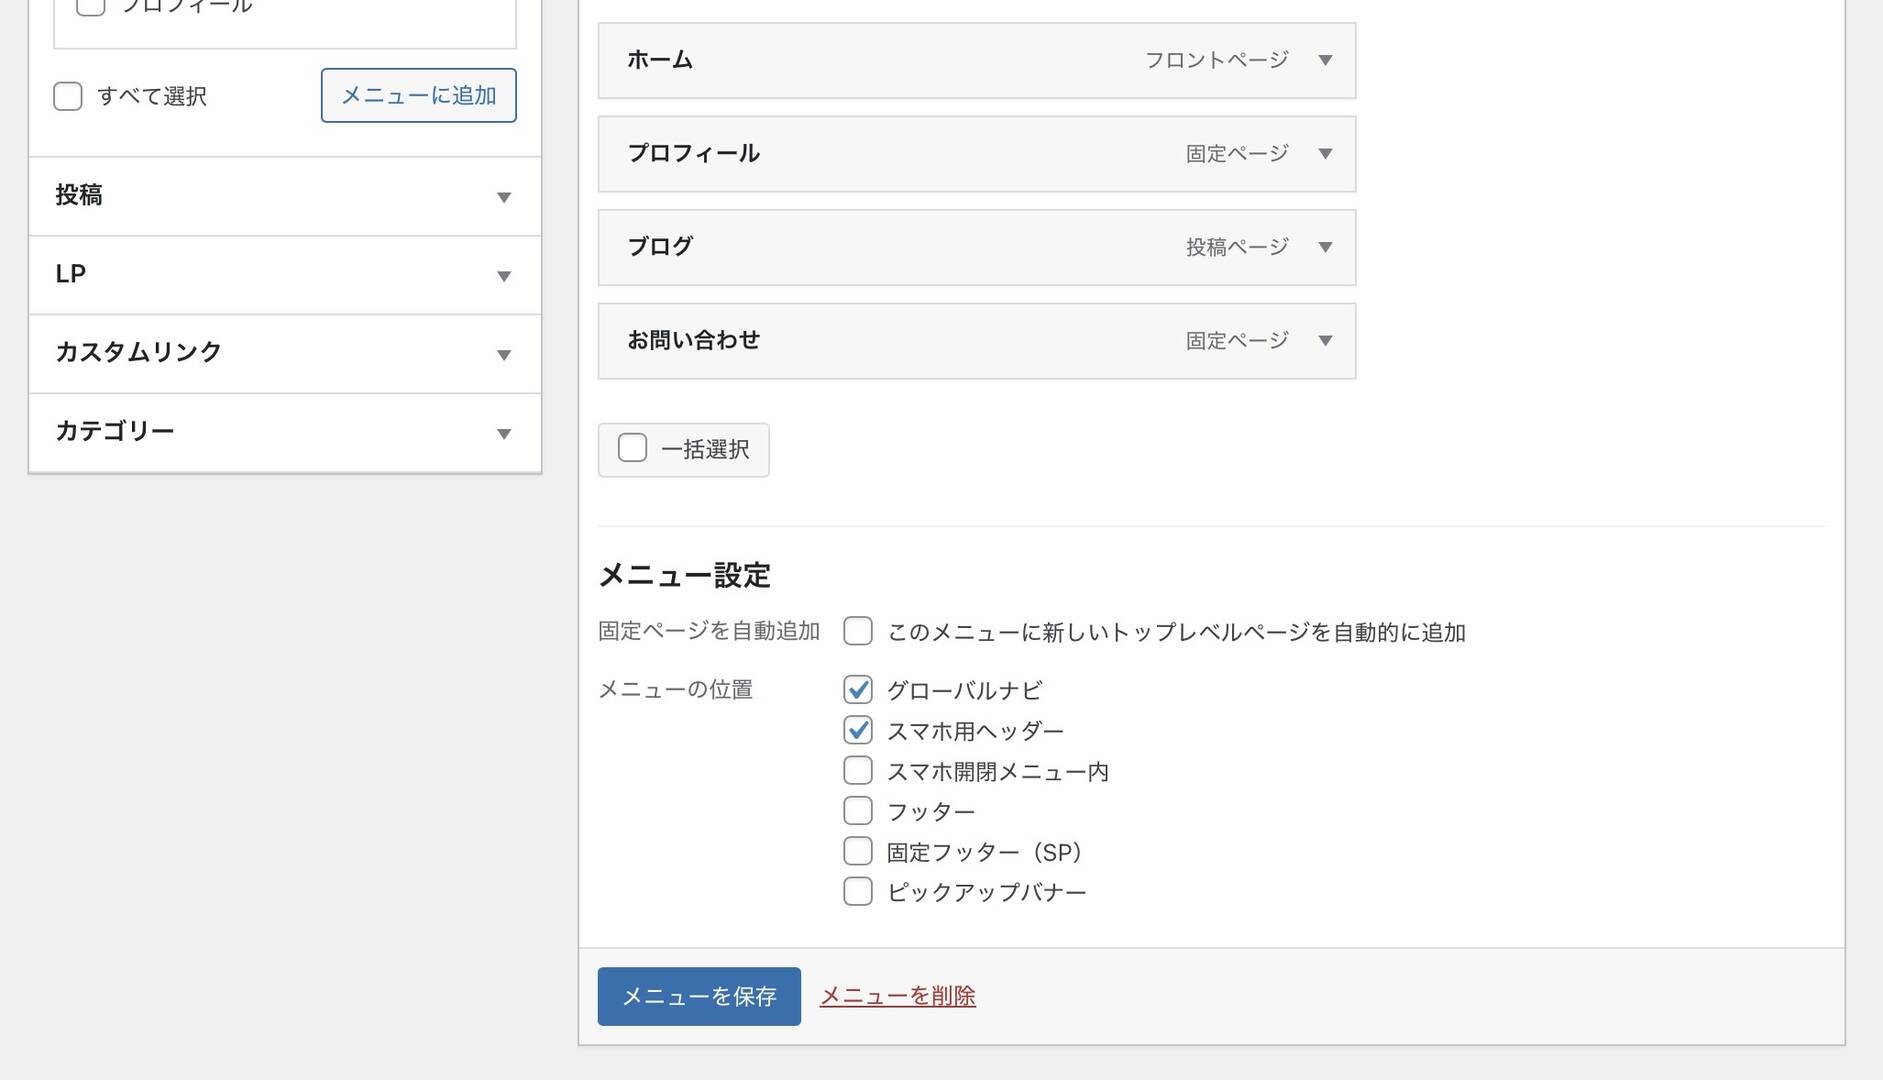1883x1080 pixels.
Task: Enable 固定フッター（SP） location
Action: tap(858, 851)
